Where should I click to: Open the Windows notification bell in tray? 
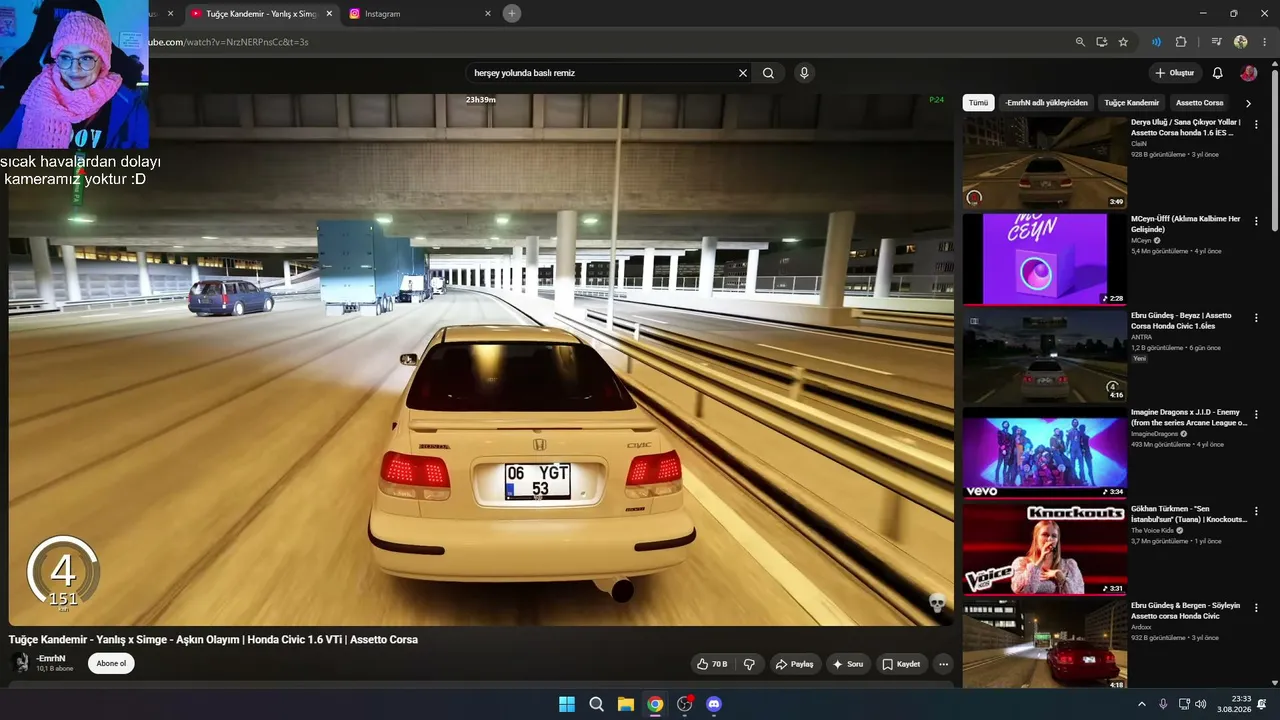pyautogui.click(x=1262, y=704)
